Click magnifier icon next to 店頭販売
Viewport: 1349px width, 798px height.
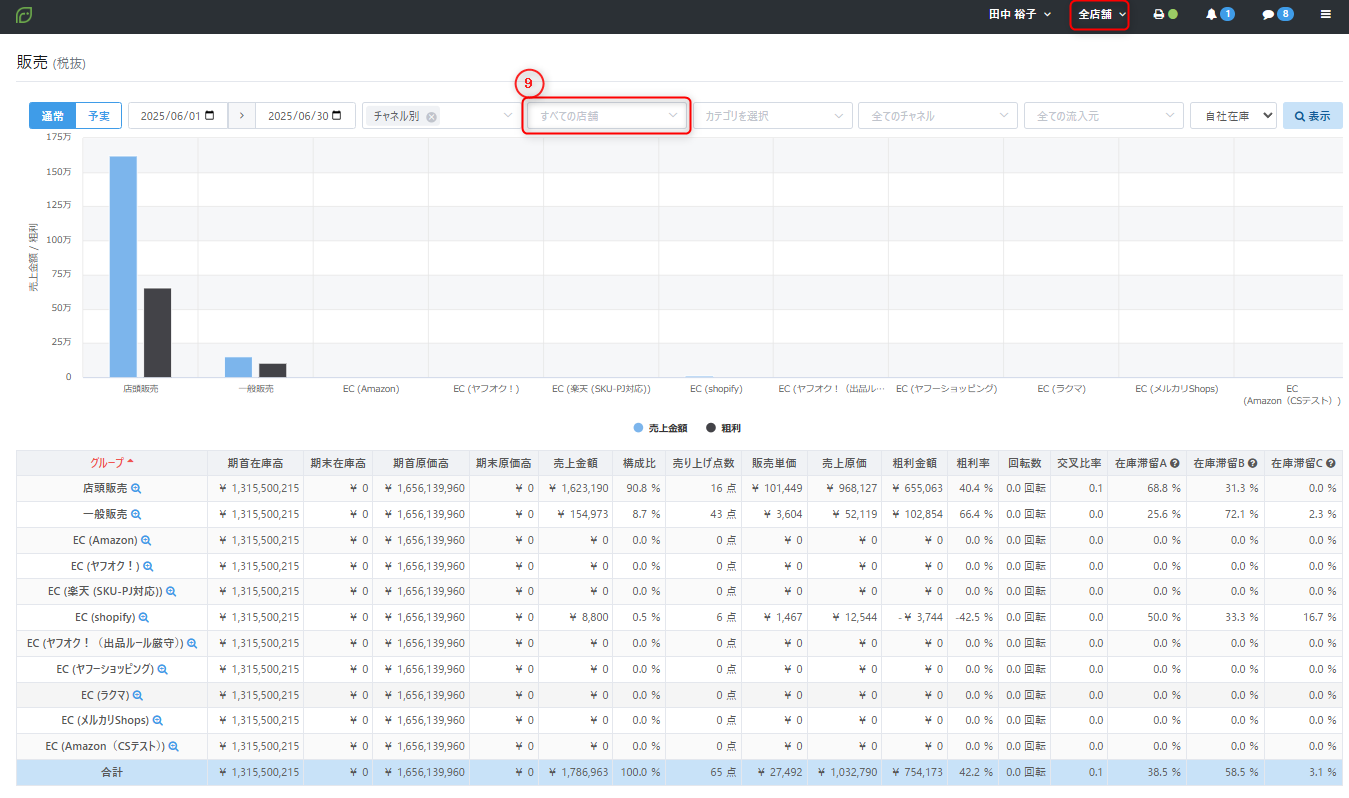click(x=136, y=488)
